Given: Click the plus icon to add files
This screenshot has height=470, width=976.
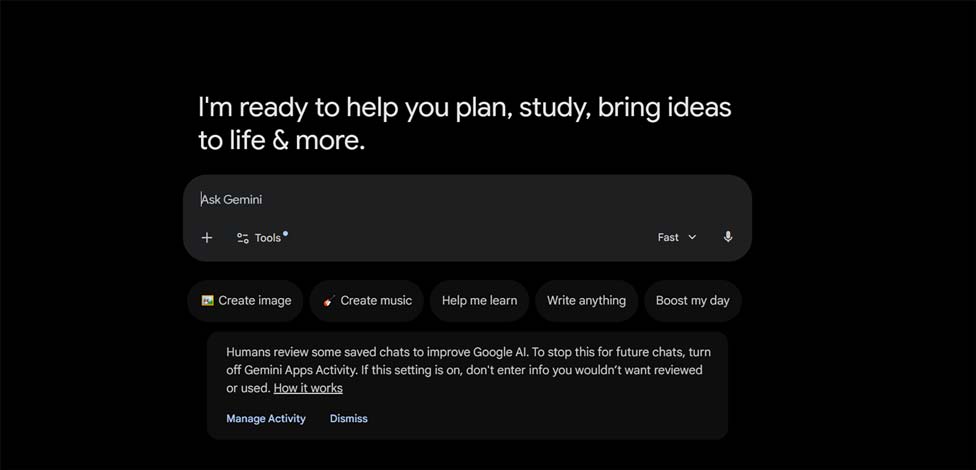Looking at the screenshot, I should click(207, 238).
